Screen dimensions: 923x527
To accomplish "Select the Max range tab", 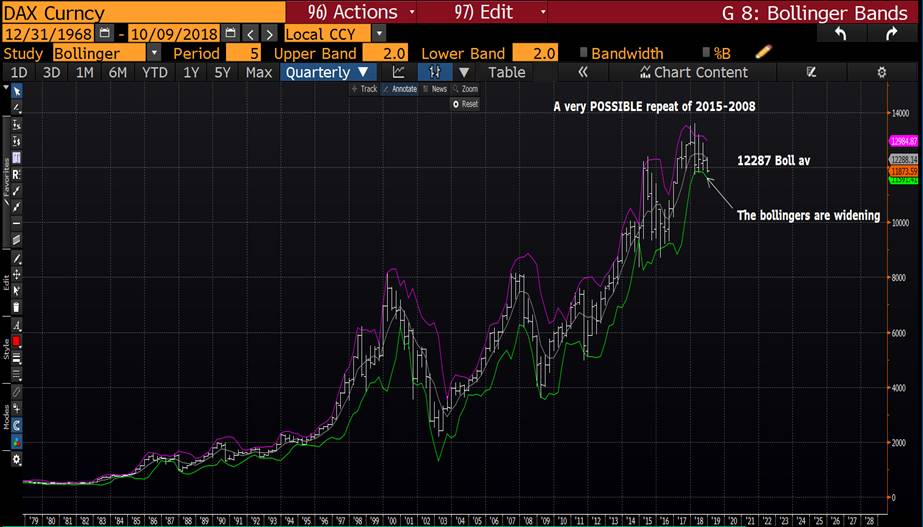I will pos(258,72).
